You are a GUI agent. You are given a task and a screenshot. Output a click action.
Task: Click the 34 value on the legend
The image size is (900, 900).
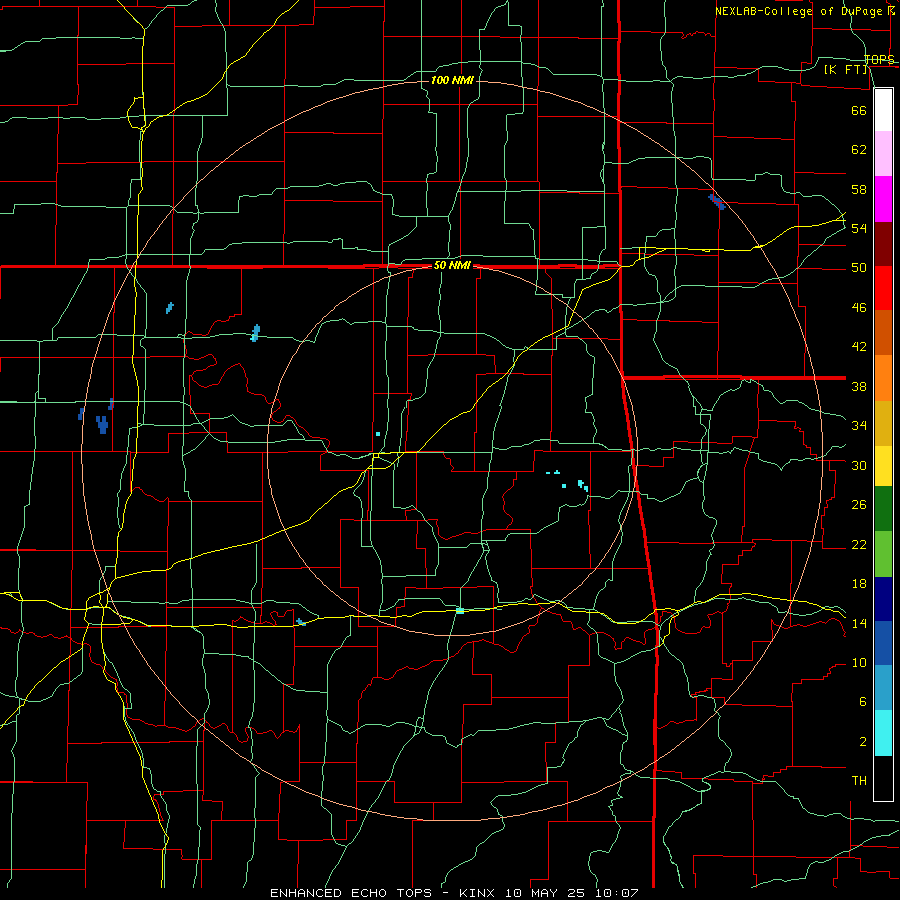tap(859, 426)
